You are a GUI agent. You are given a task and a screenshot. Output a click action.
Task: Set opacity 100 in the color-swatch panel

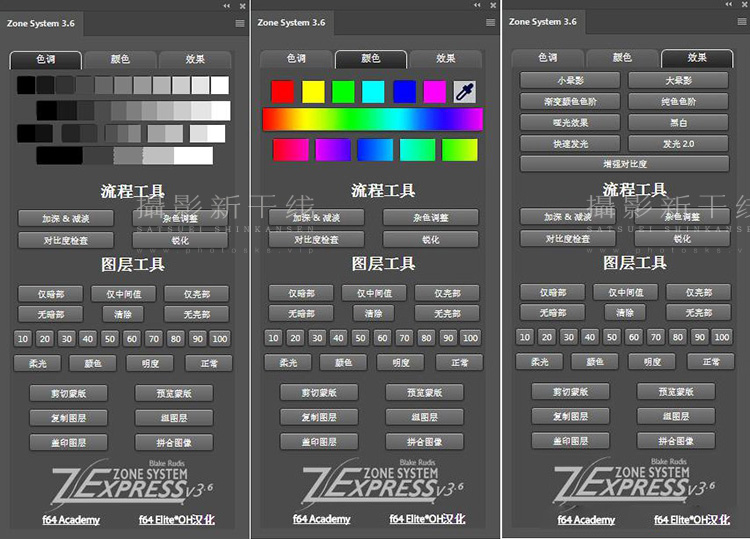point(470,338)
